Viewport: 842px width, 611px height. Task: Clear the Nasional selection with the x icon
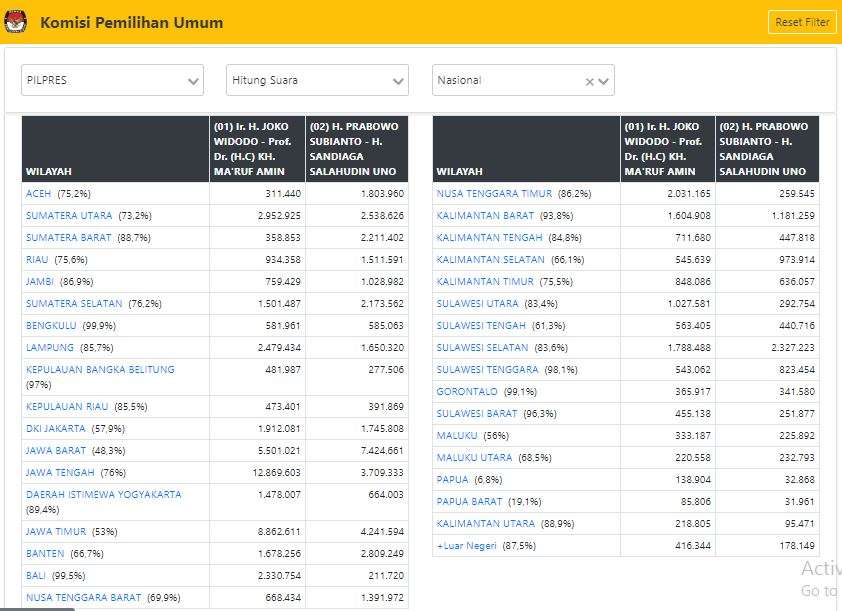pyautogui.click(x=590, y=81)
